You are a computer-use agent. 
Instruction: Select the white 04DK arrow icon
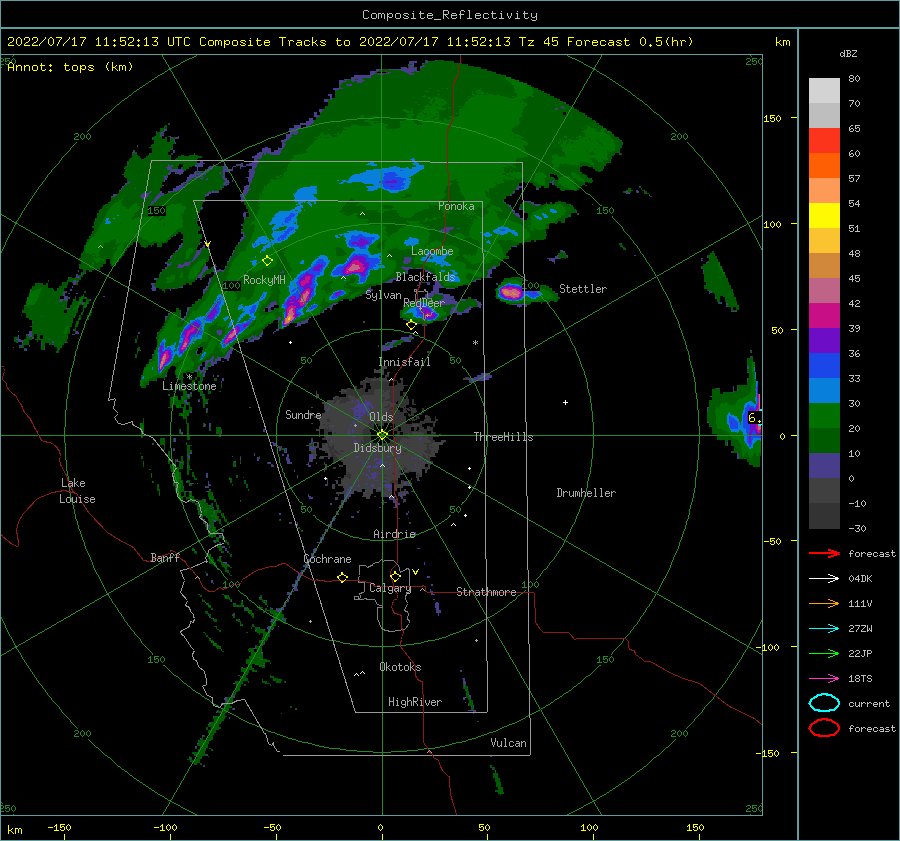pos(824,578)
